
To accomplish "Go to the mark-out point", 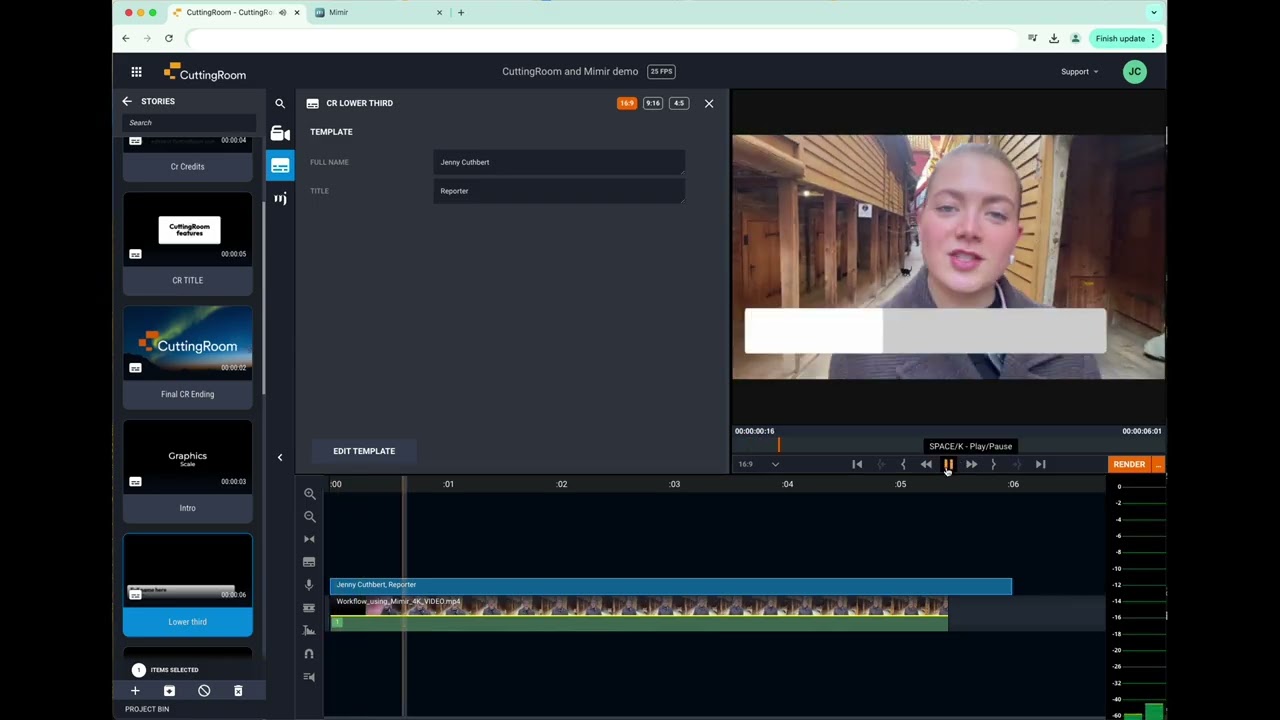I will pos(1017,464).
